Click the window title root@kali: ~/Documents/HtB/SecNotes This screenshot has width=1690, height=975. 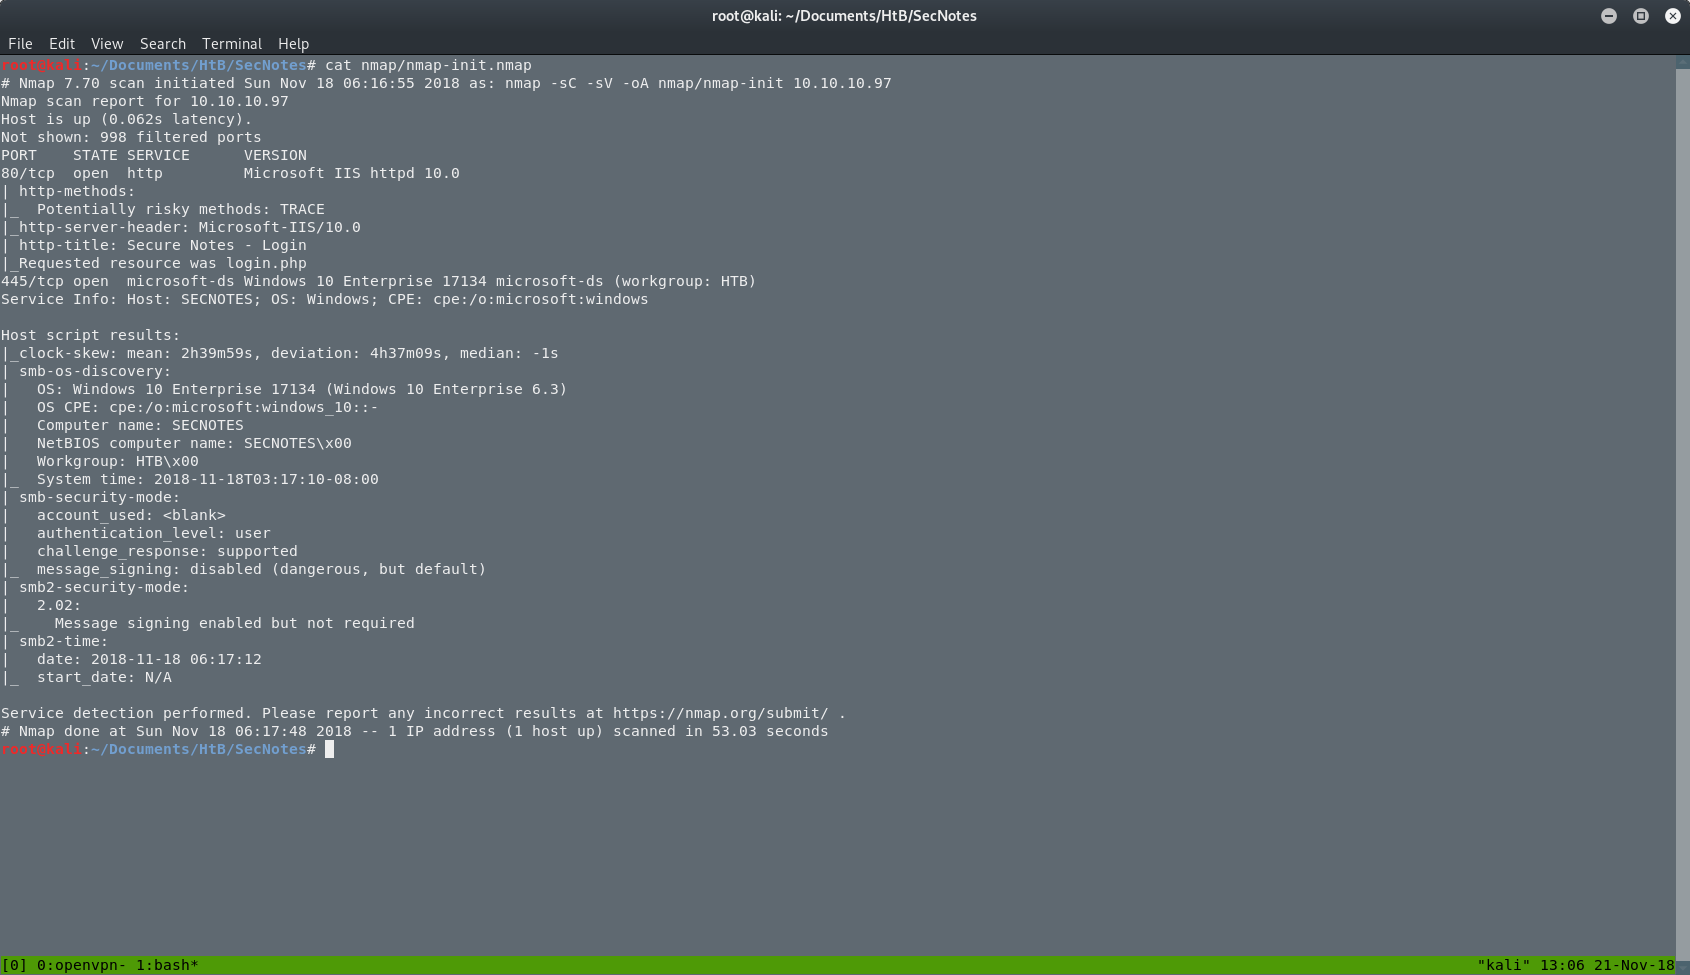coord(845,15)
